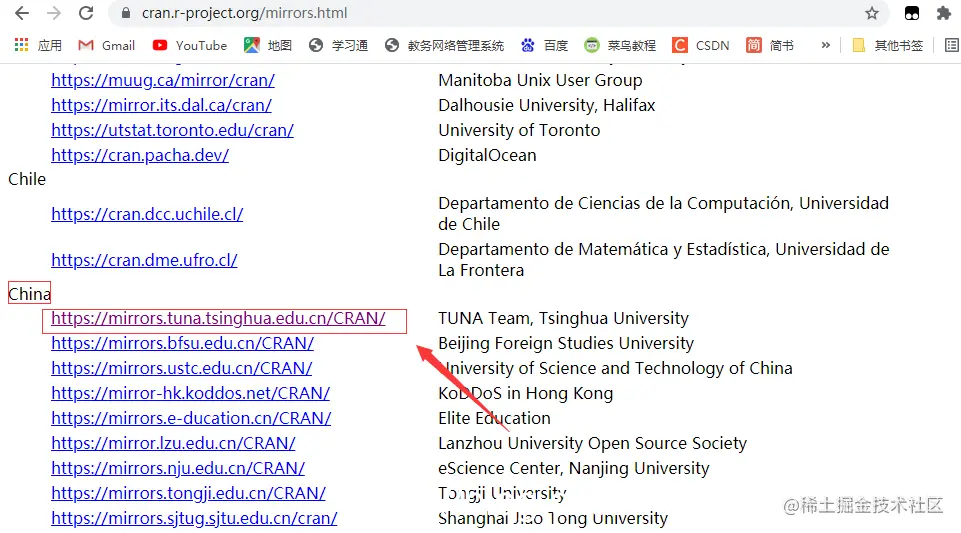Click the text Shanghai Jiao Tong University
Viewport: 961px width, 533px height.
[553, 519]
